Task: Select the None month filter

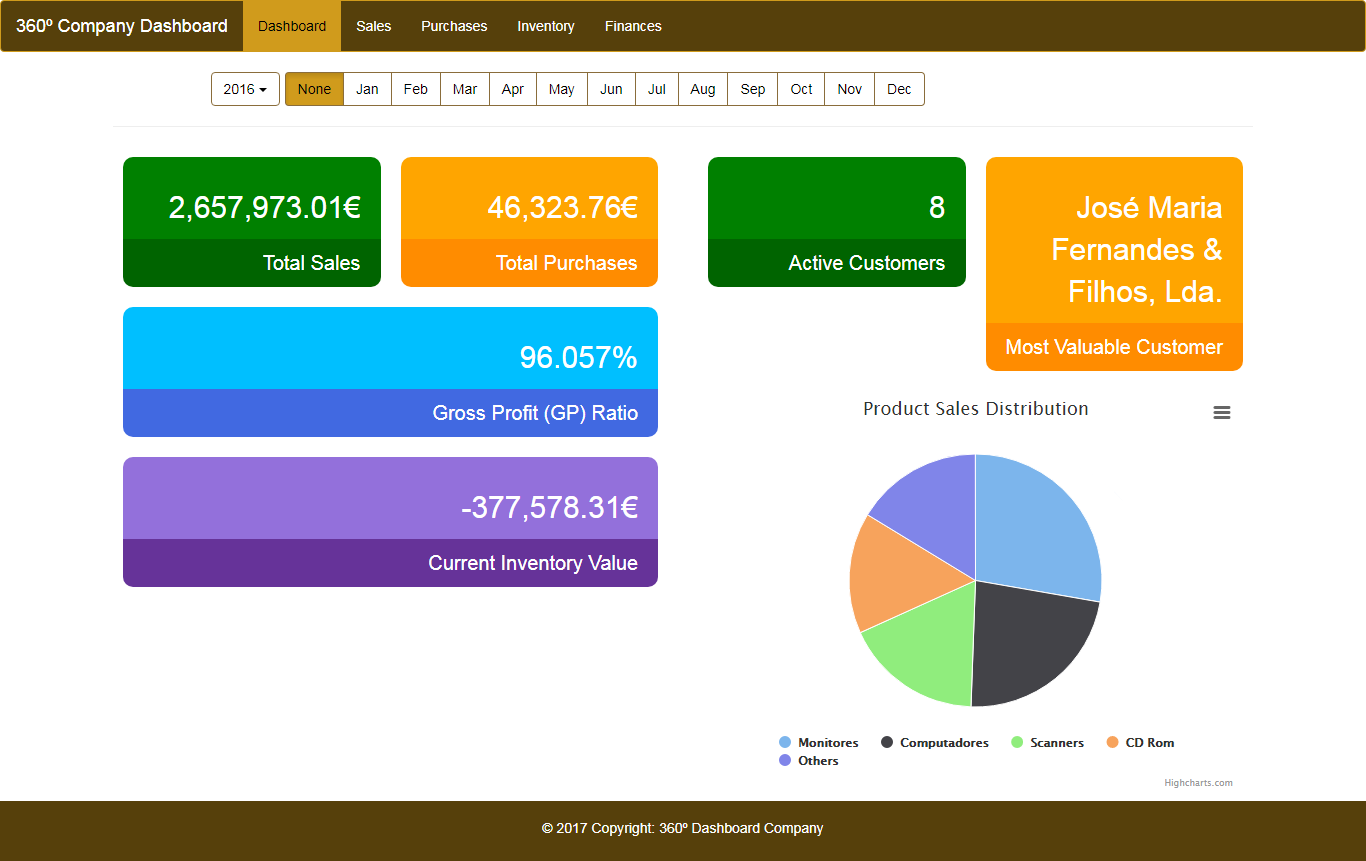Action: [314, 89]
